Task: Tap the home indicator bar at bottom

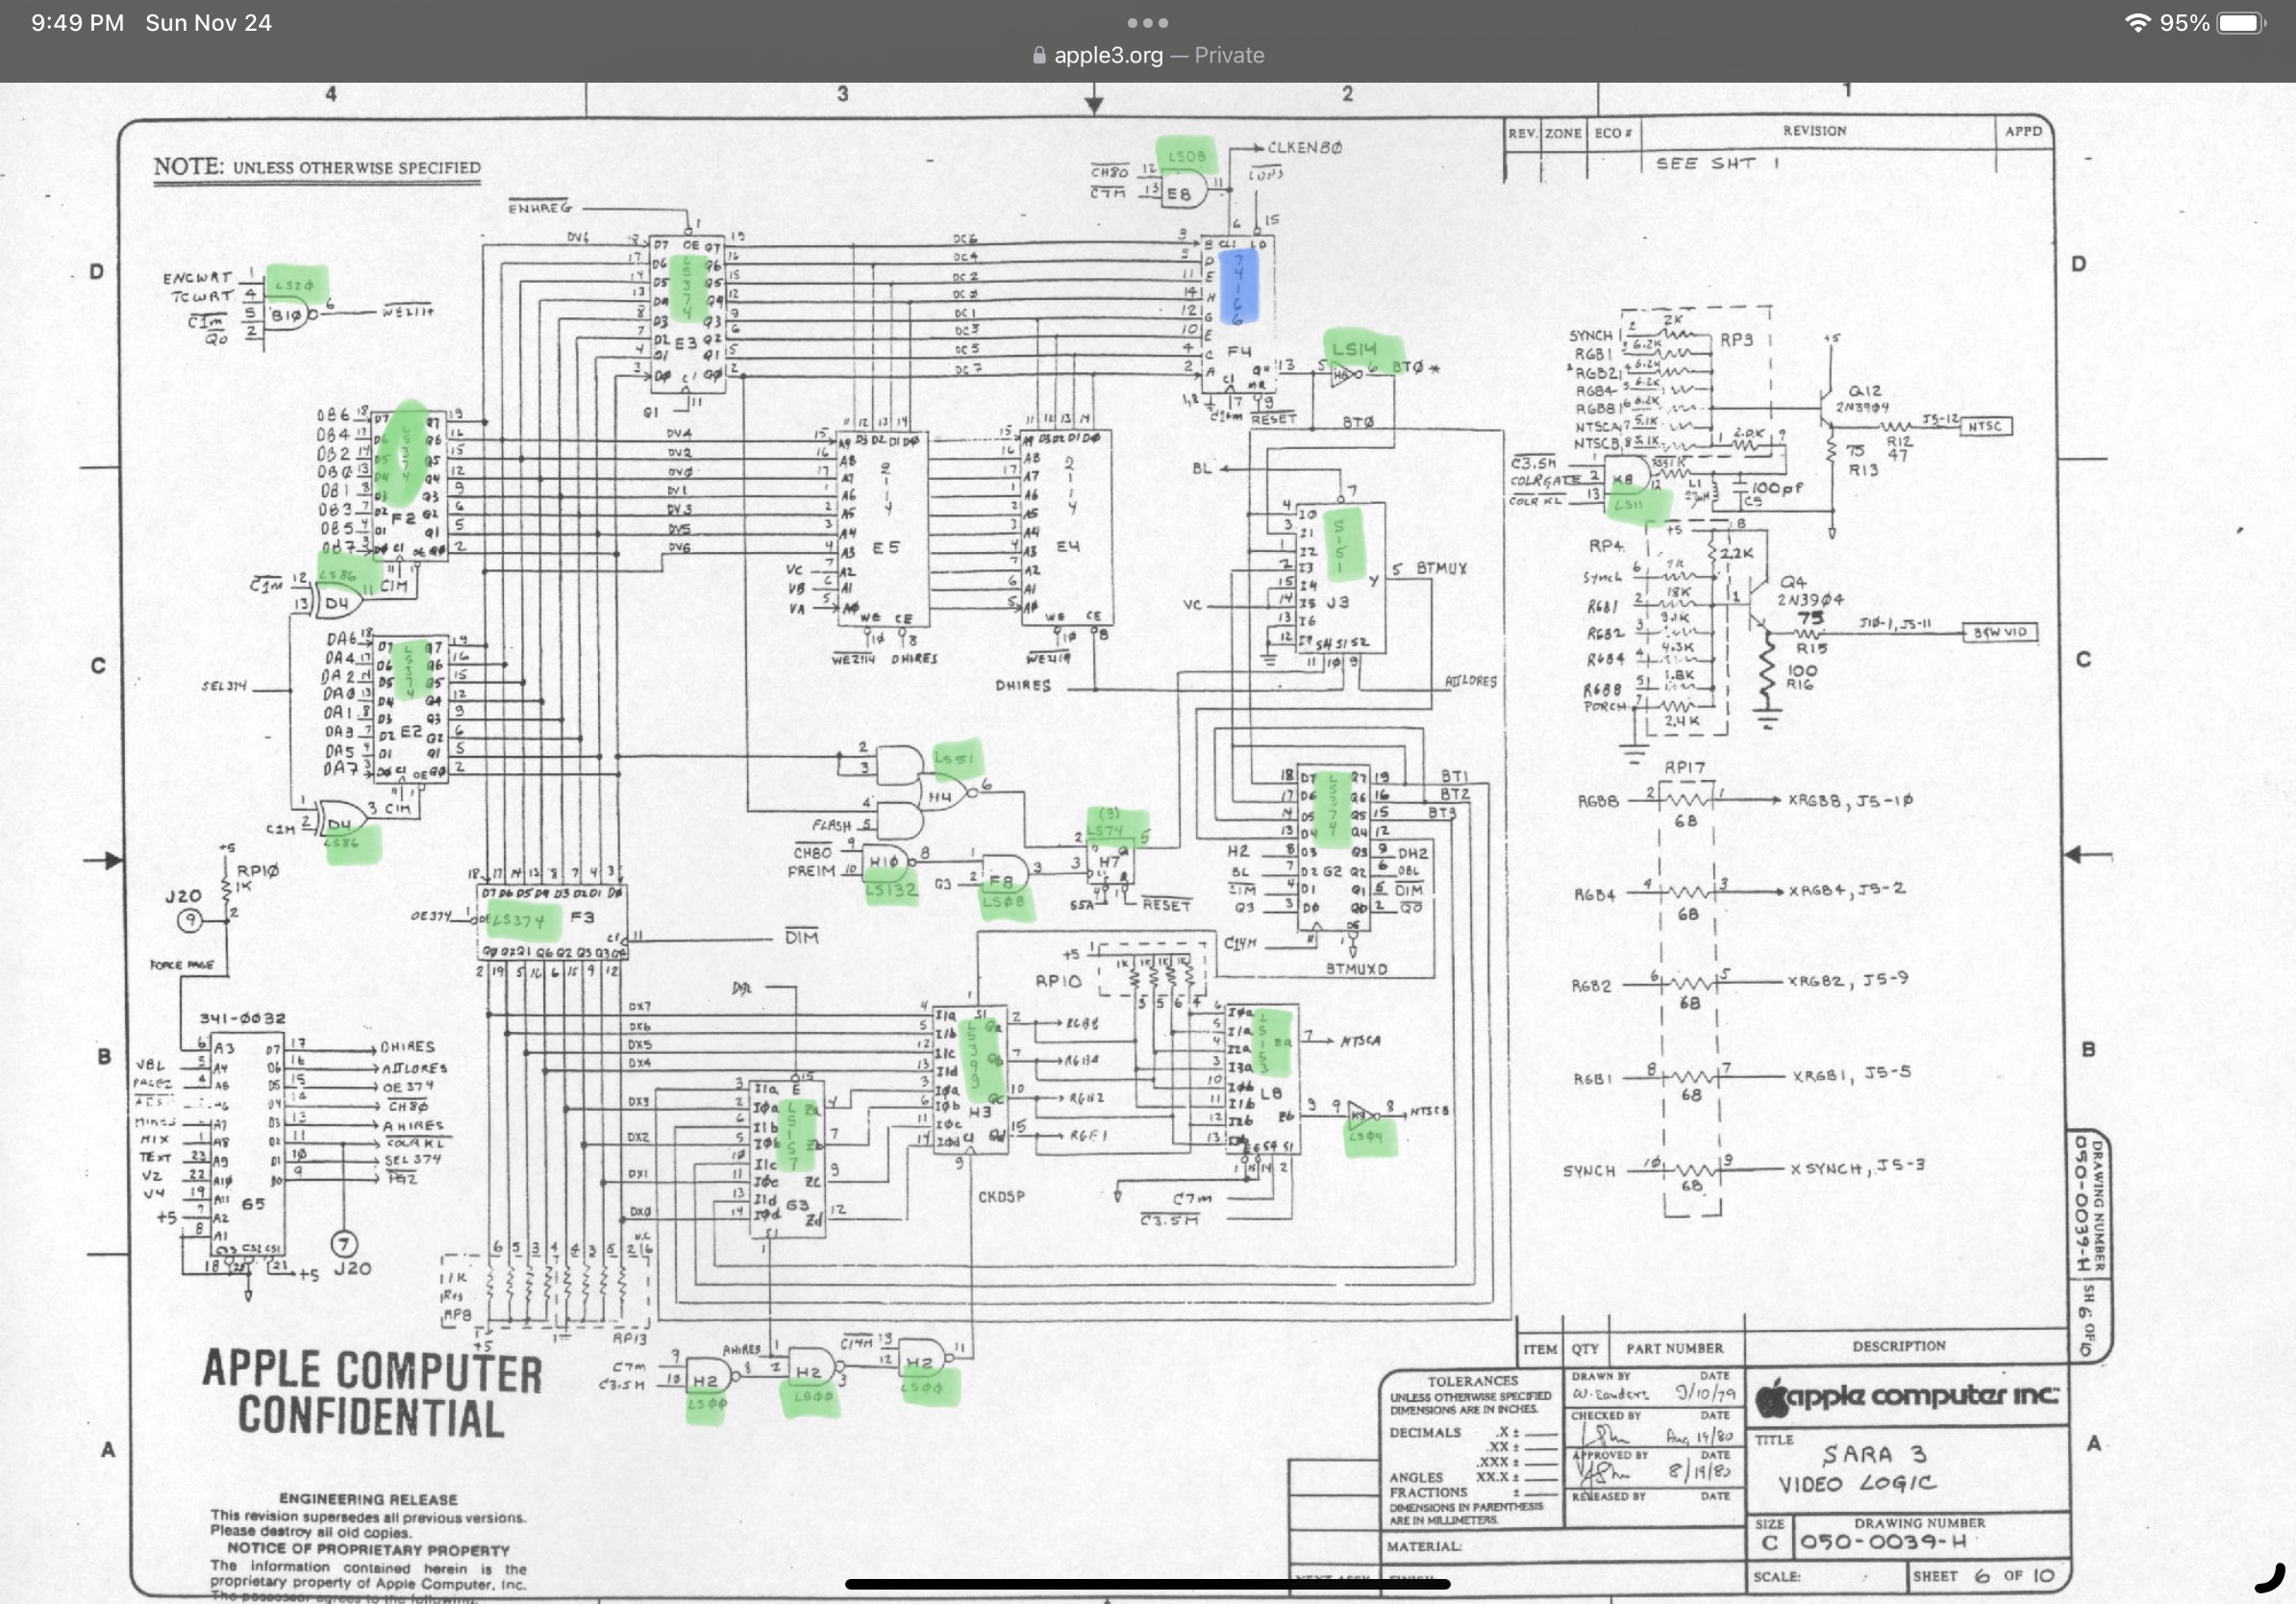Action: 1147,1584
